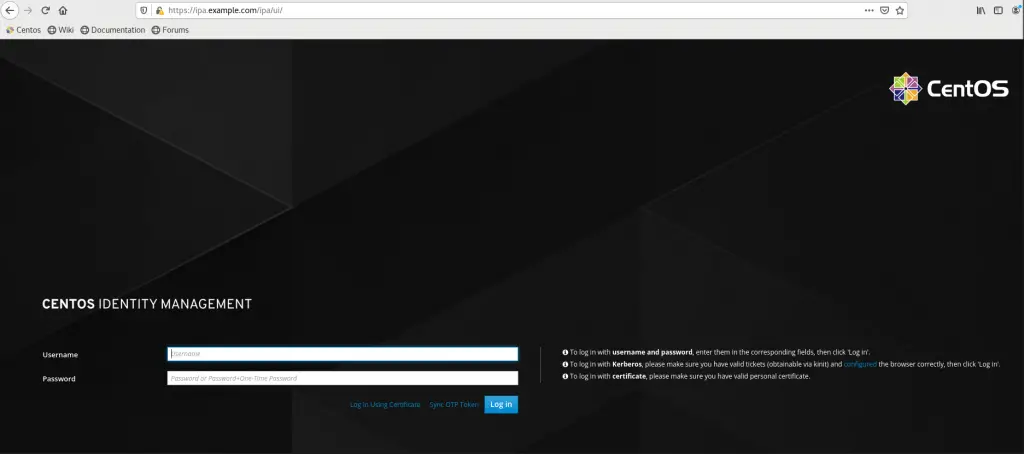Bookmark this page with the star icon

coord(900,10)
